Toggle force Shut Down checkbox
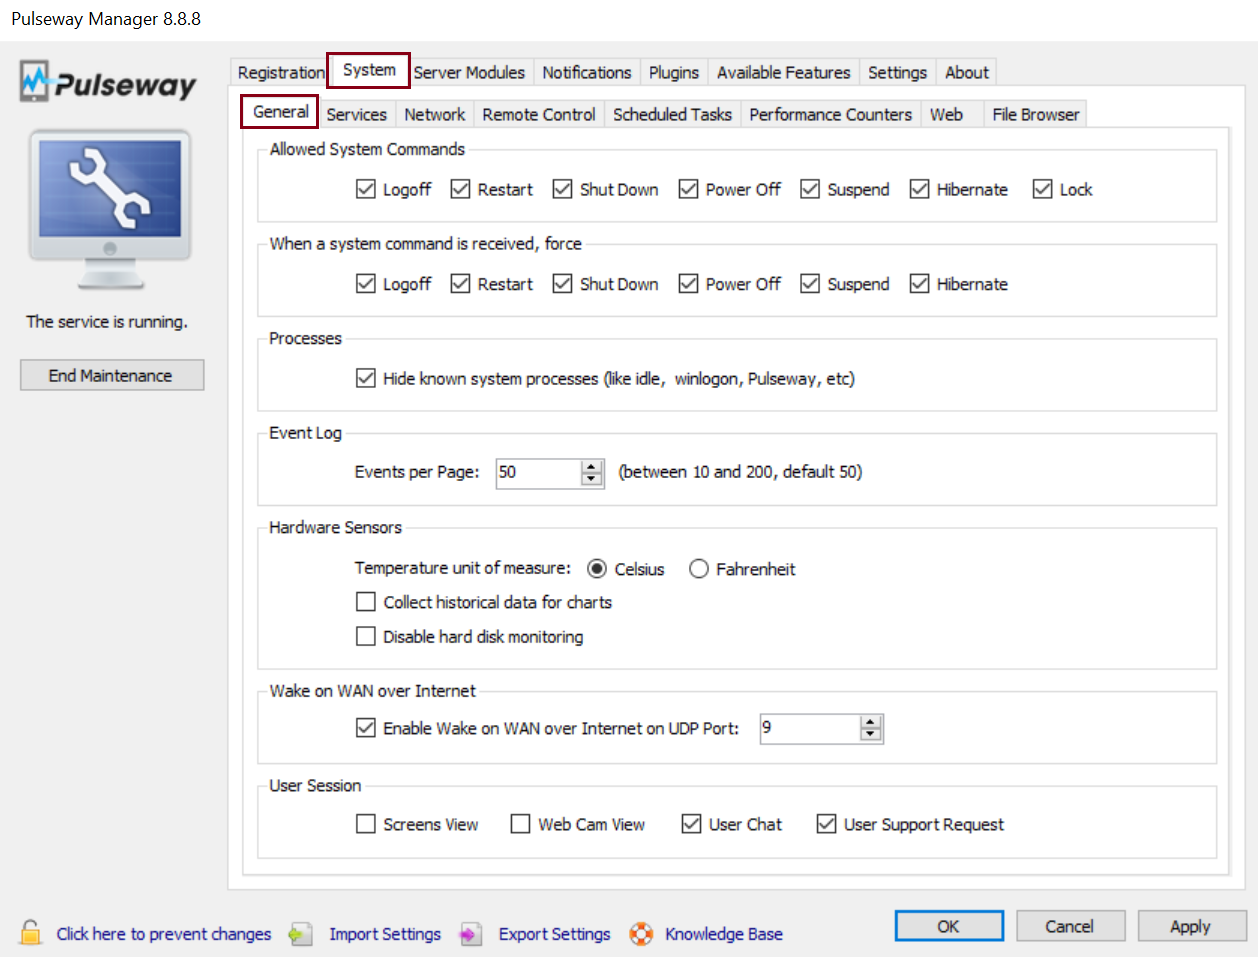Viewport: 1258px width, 958px height. 563,284
